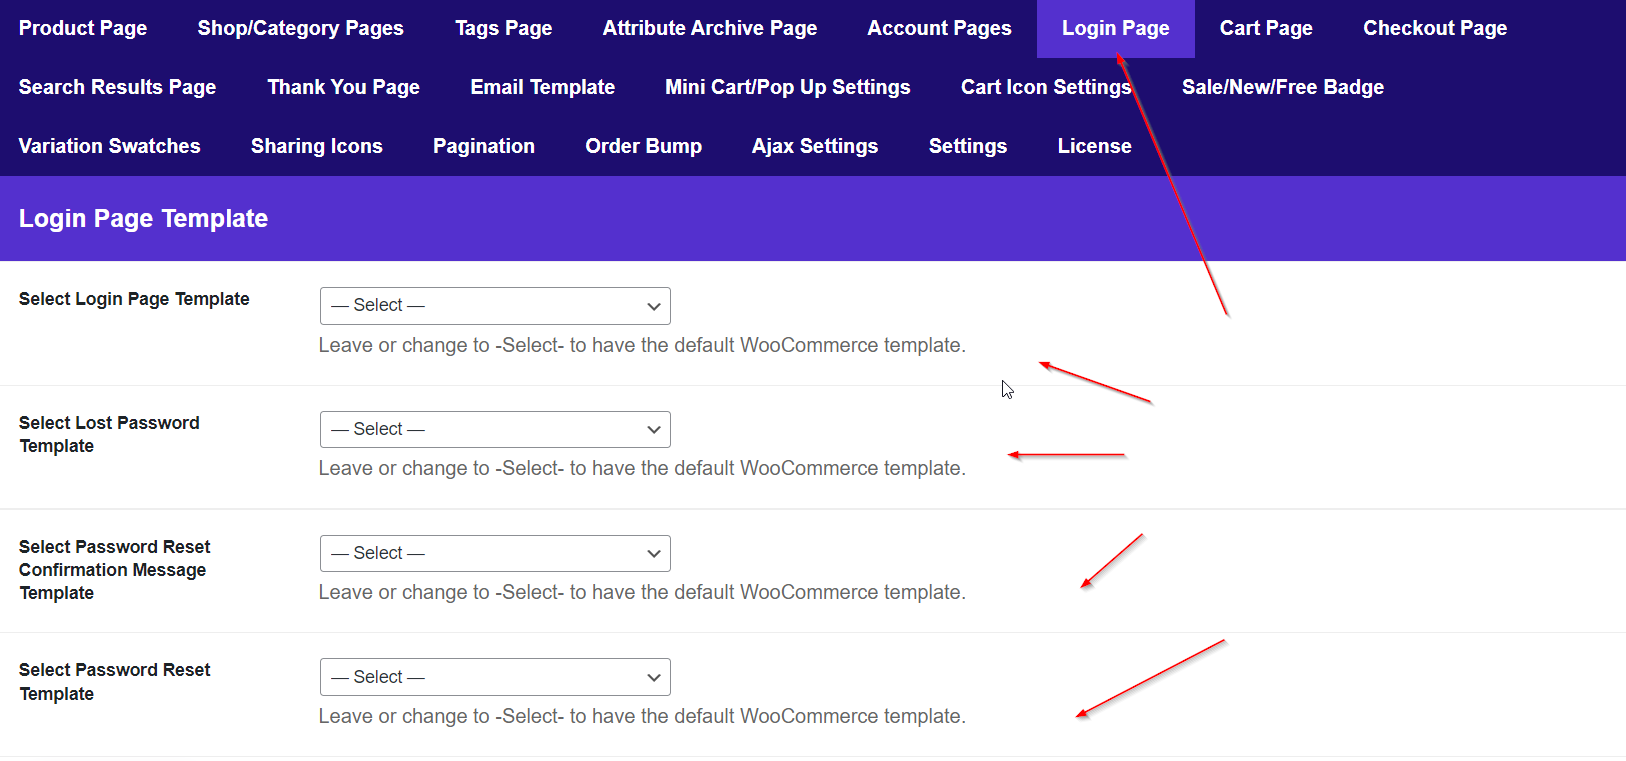Go to the Tags Page tab

(503, 29)
